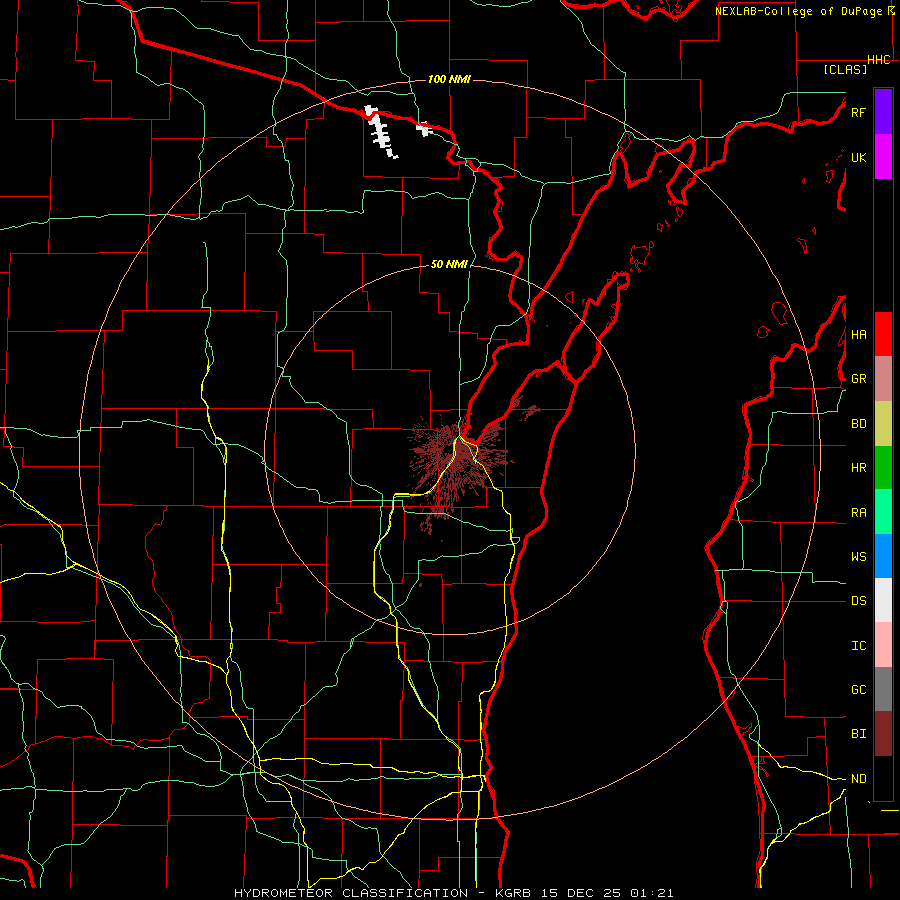This screenshot has height=900, width=900.
Task: Select the red HA legend swatch
Action: point(883,334)
